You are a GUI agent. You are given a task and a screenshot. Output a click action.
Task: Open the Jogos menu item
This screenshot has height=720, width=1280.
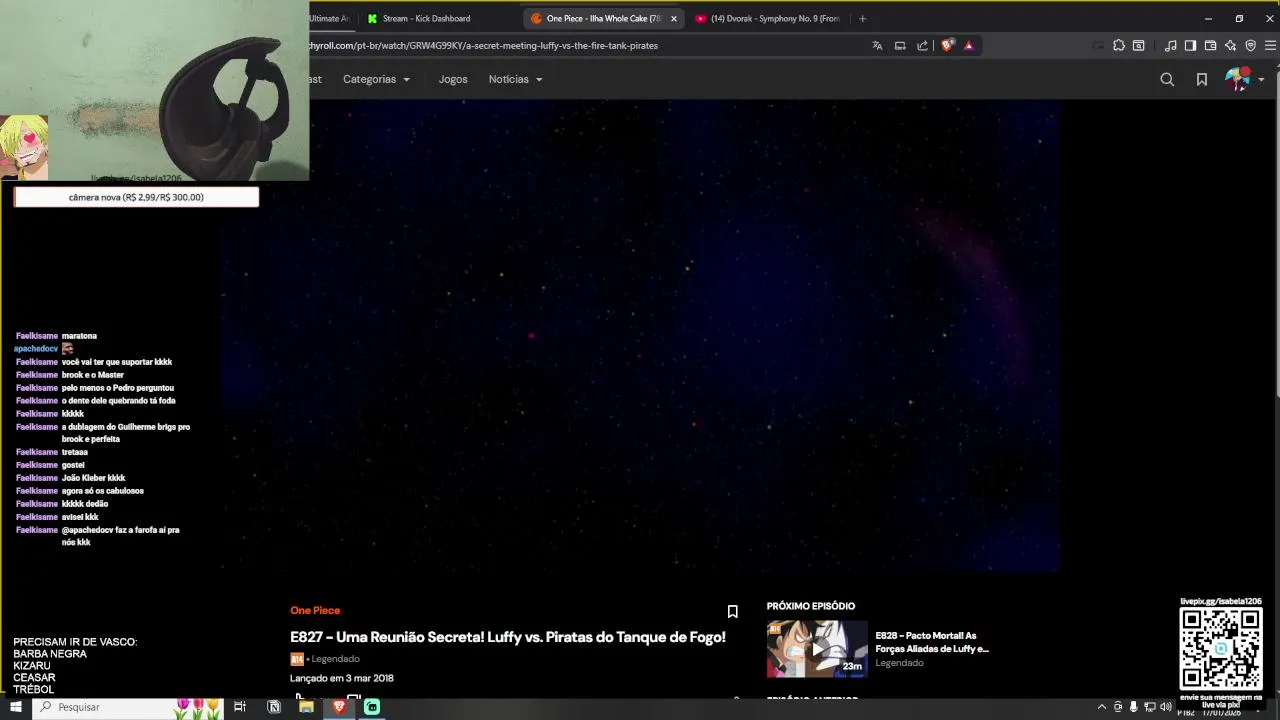click(453, 79)
